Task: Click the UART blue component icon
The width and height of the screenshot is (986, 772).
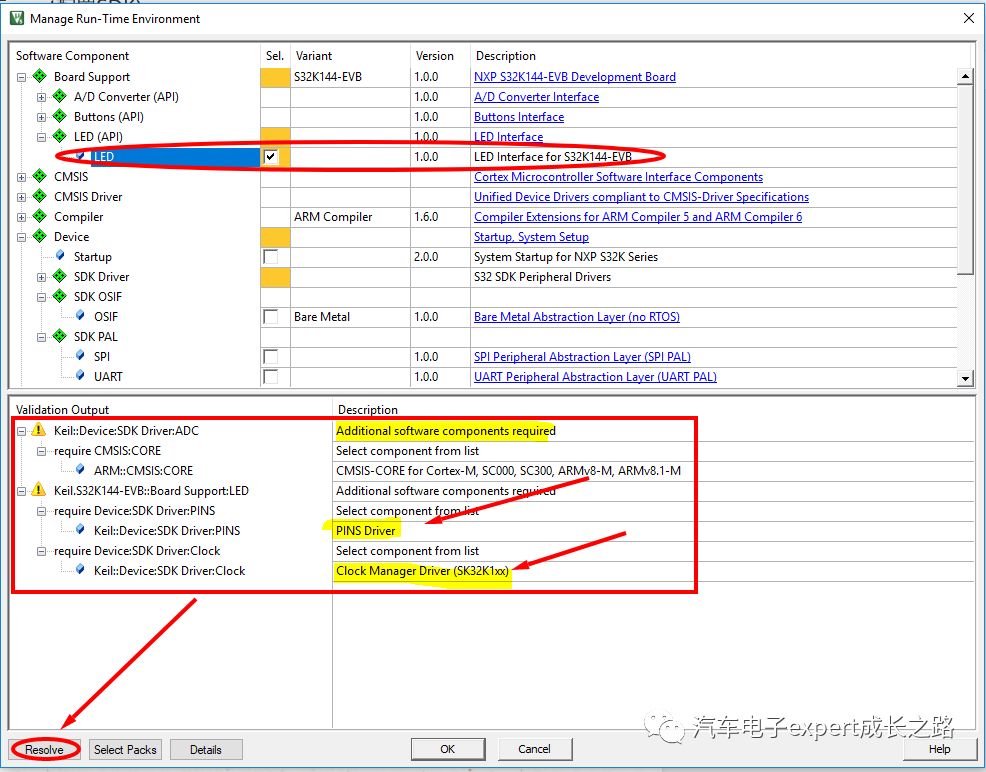Action: pos(80,375)
